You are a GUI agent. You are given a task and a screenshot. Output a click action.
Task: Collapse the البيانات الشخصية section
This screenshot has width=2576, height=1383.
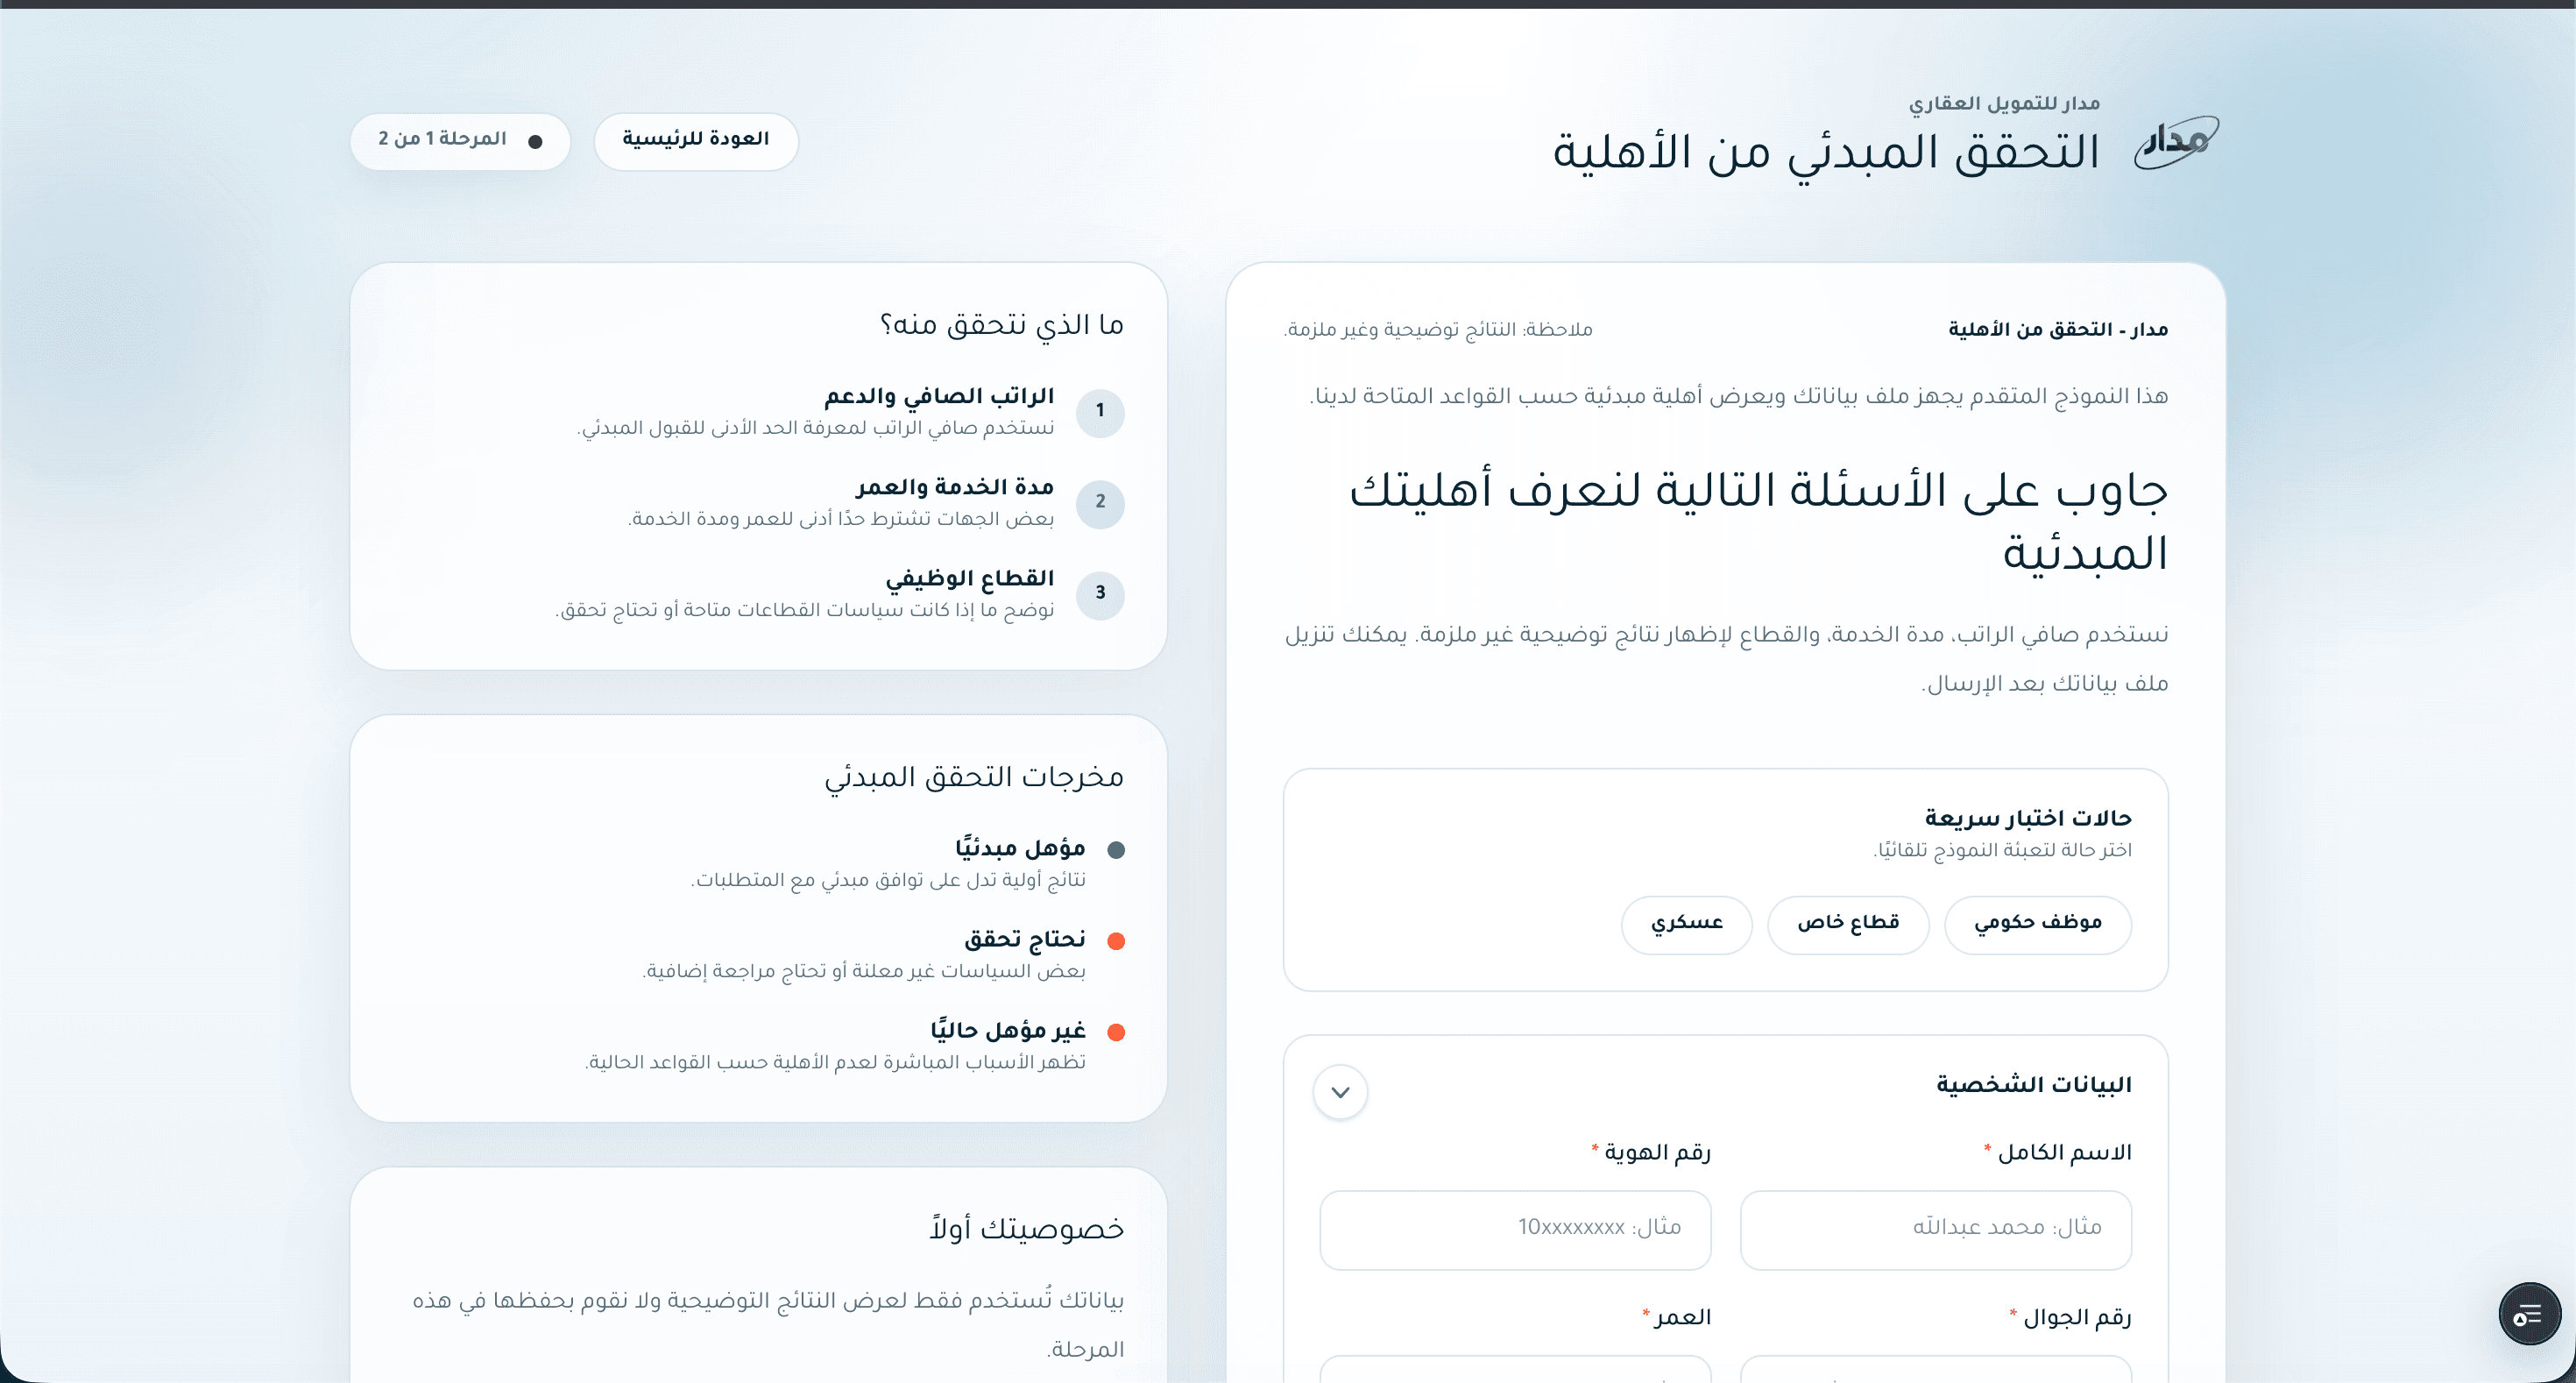click(1341, 1092)
